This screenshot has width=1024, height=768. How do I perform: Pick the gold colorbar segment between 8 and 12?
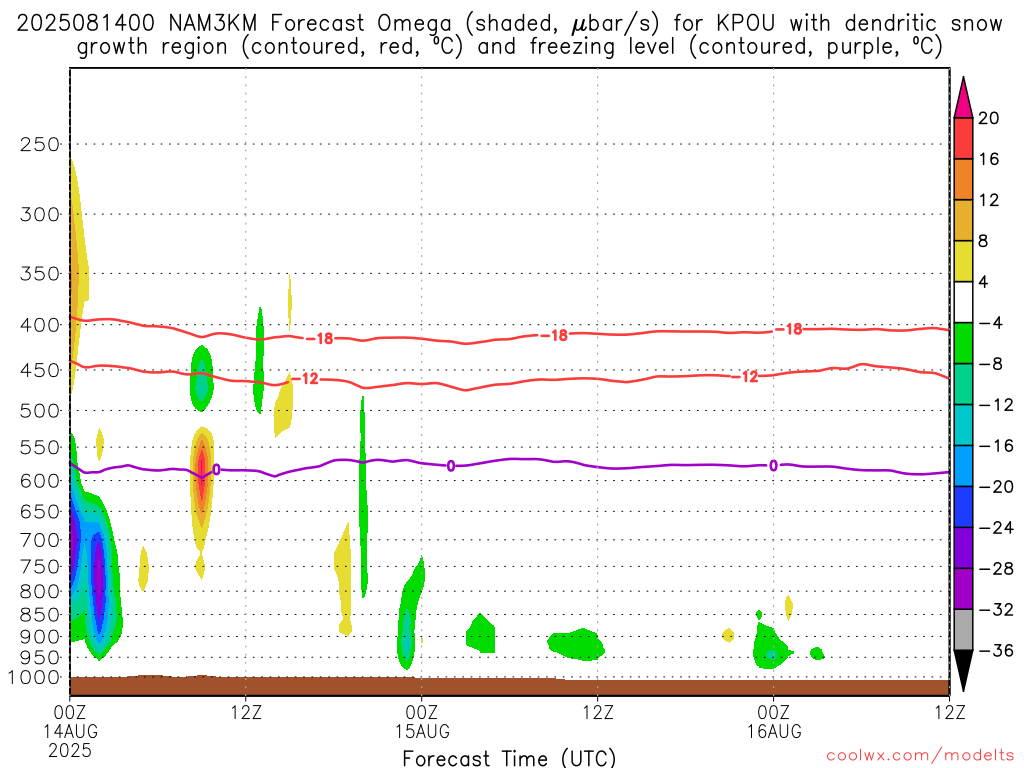click(963, 221)
